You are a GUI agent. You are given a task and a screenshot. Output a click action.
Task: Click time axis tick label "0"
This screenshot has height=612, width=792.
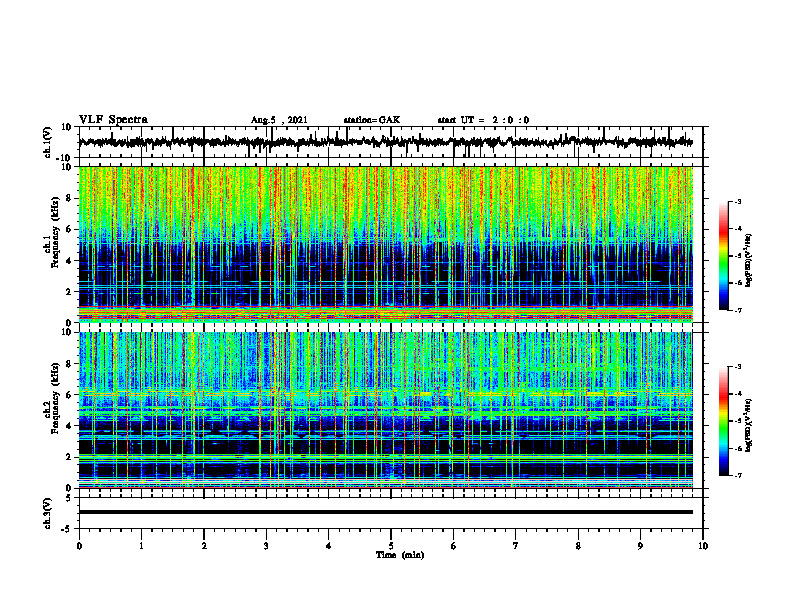79,546
